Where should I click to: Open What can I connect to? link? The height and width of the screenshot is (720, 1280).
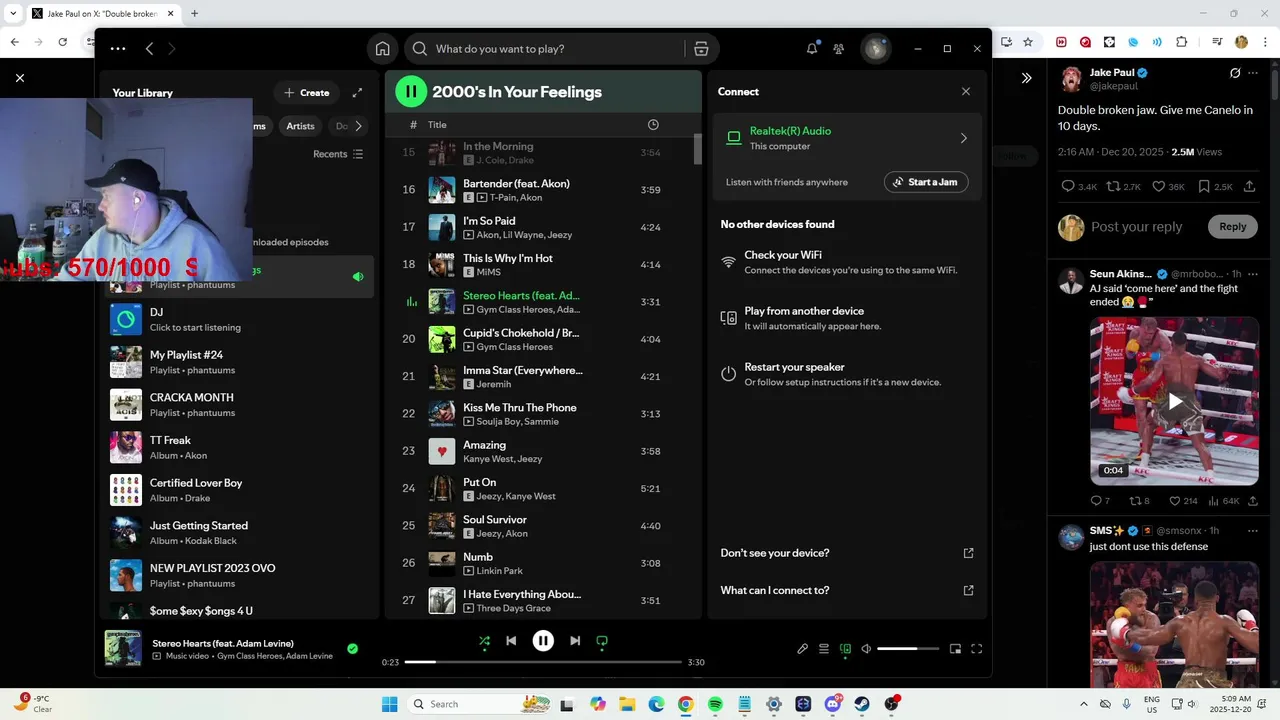[847, 590]
